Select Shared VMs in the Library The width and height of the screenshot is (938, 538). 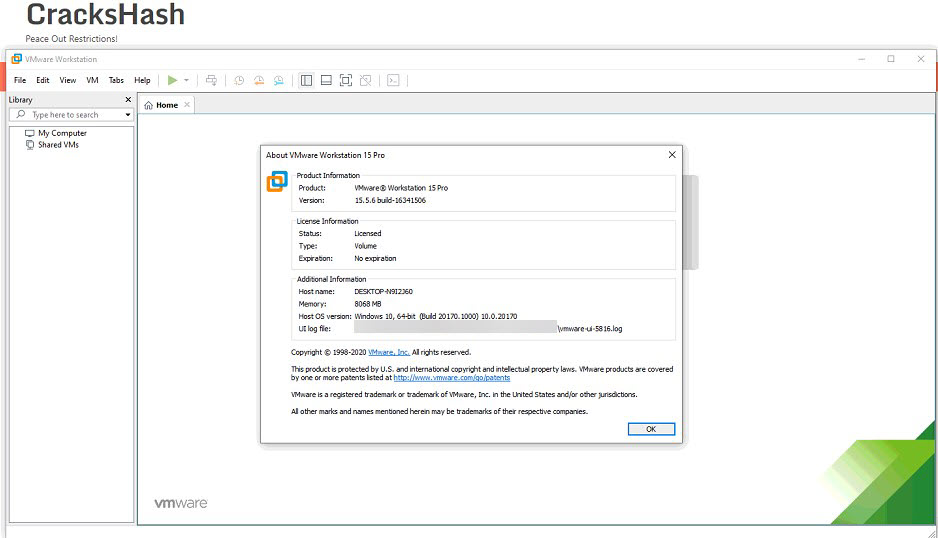[x=58, y=145]
